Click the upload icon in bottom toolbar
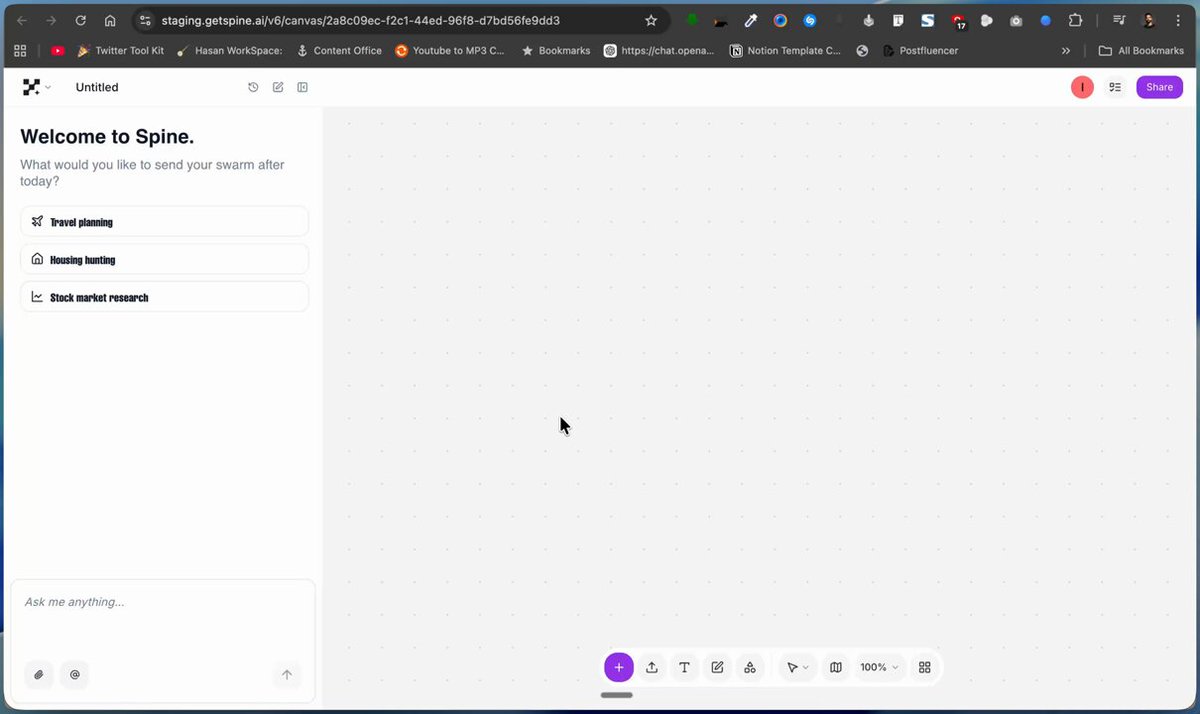 pos(651,667)
